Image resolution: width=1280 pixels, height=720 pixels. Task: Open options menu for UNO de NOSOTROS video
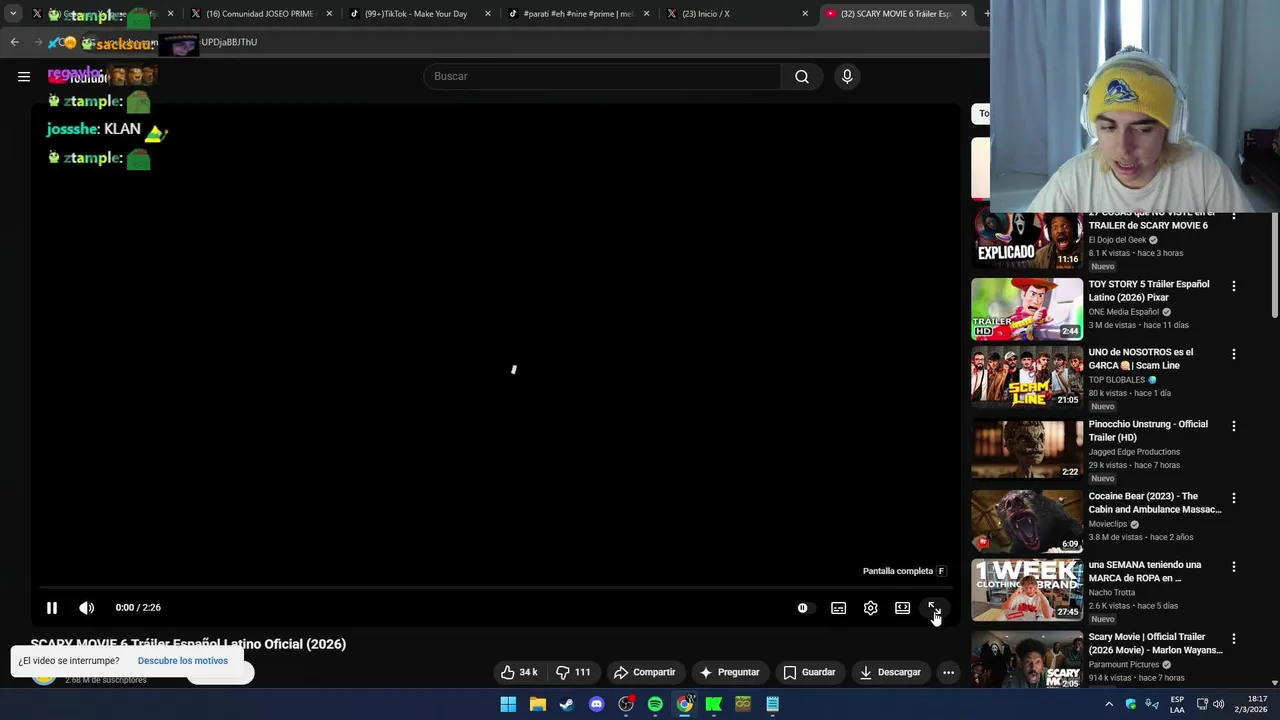1233,354
